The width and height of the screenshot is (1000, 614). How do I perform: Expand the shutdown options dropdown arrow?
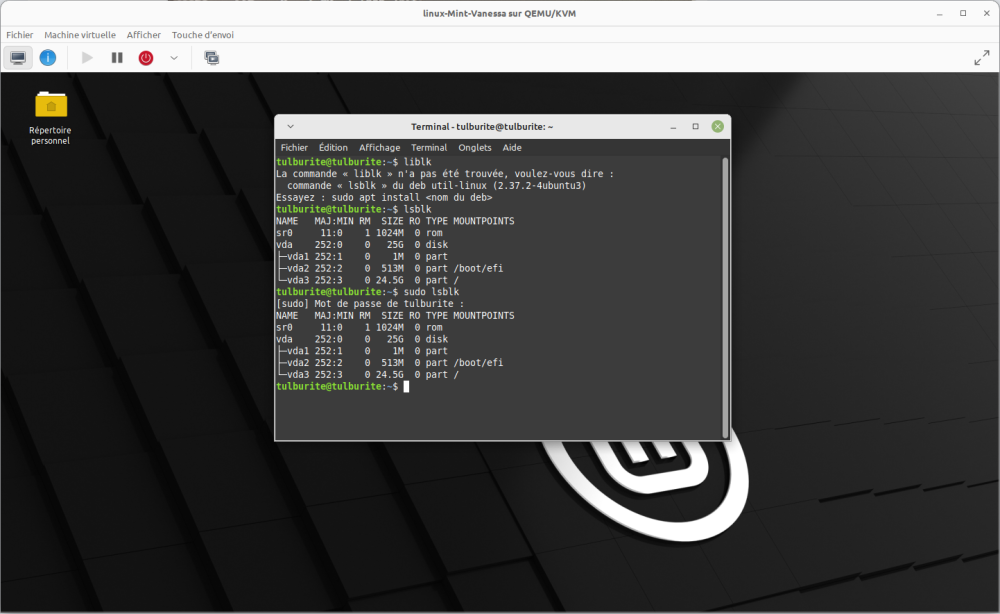click(174, 58)
